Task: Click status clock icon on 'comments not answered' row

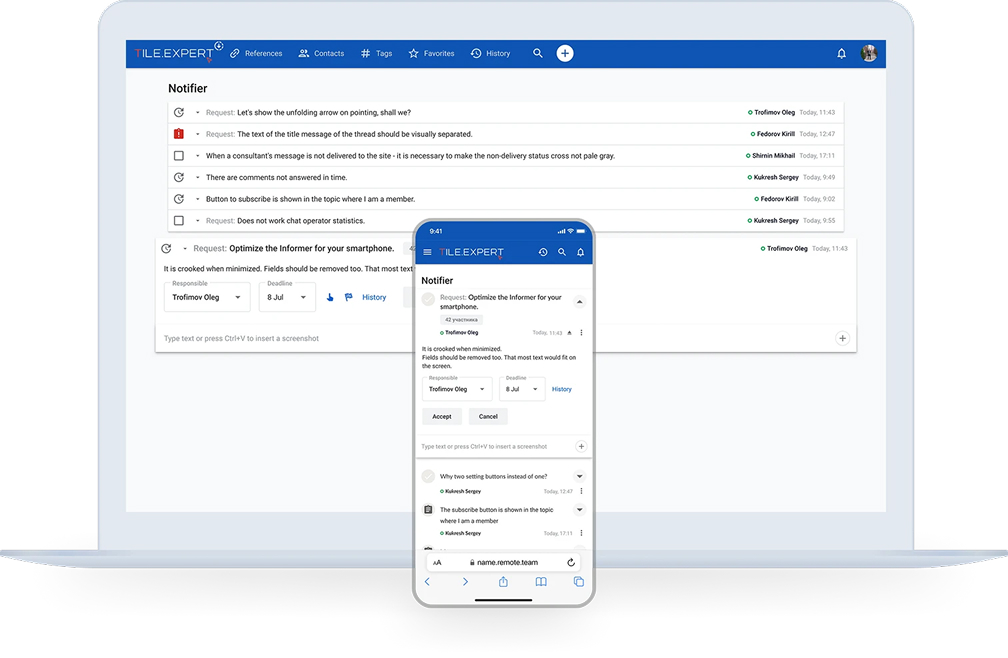Action: pos(179,177)
